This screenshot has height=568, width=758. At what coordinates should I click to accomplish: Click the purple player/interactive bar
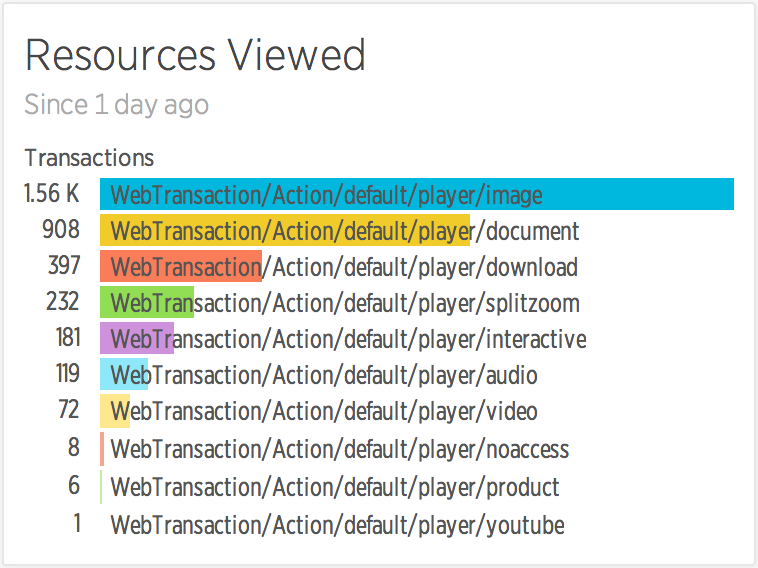[x=137, y=338]
